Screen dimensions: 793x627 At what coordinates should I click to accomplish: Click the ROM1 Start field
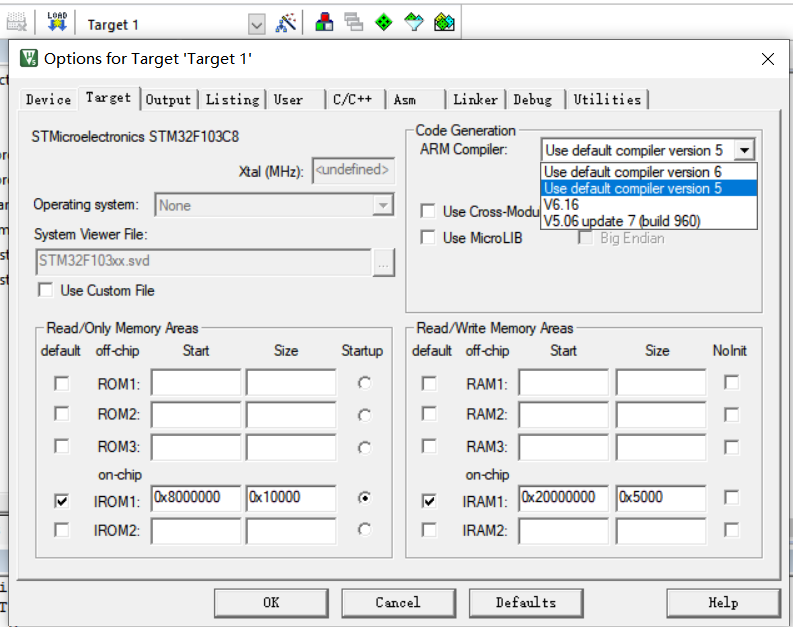[196, 382]
